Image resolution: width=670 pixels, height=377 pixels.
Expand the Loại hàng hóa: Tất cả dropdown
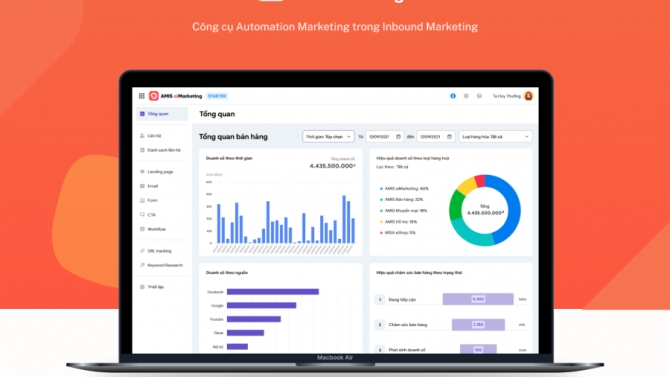(496, 137)
